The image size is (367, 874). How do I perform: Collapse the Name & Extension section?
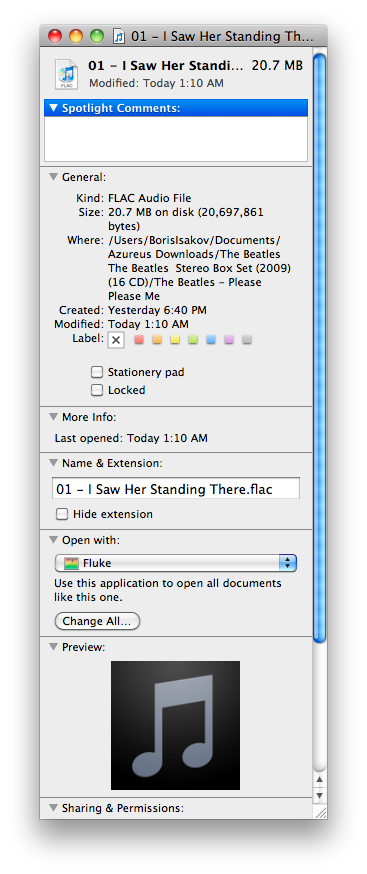tap(54, 463)
